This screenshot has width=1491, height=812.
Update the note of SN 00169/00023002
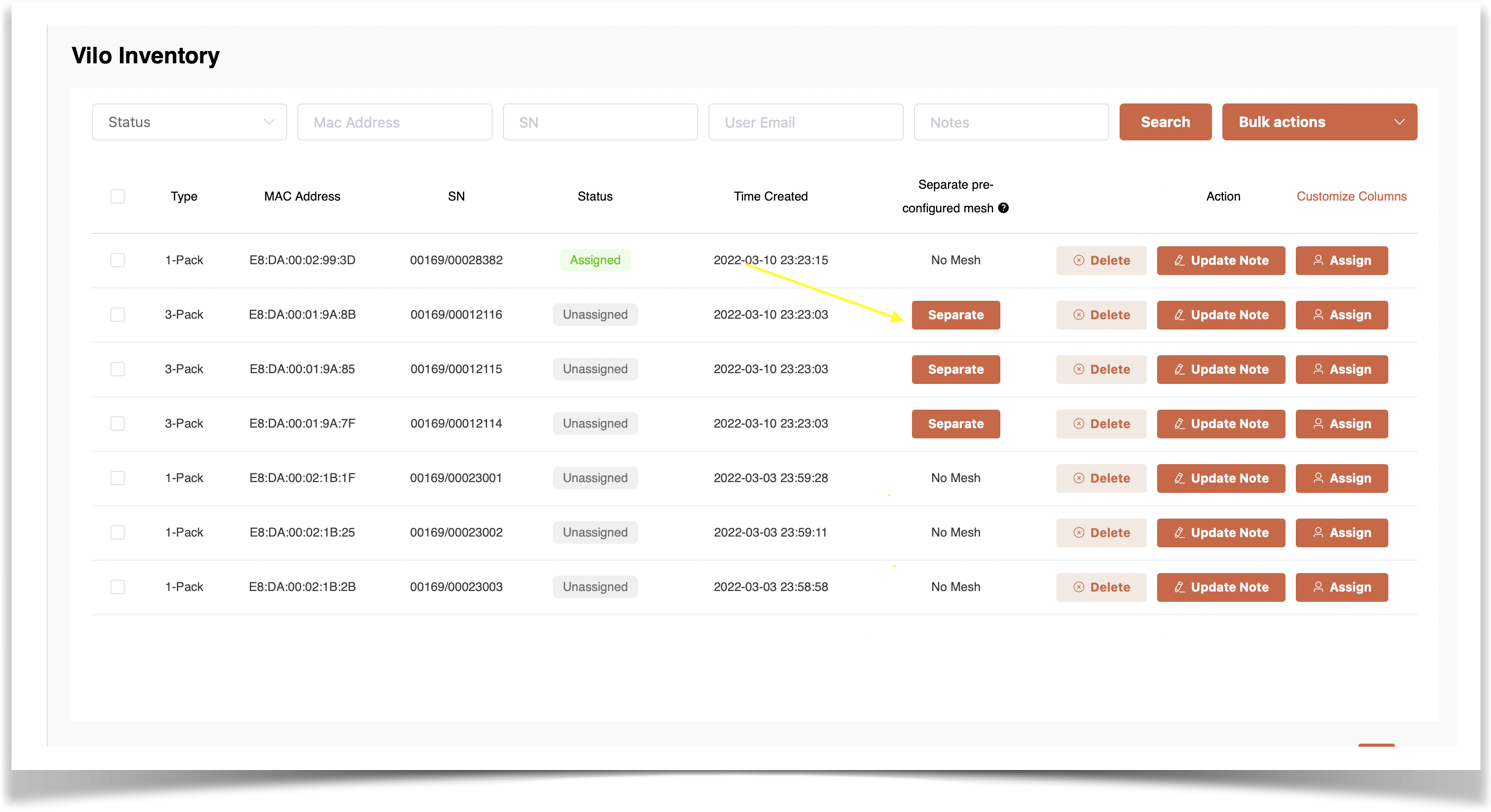pos(1221,533)
